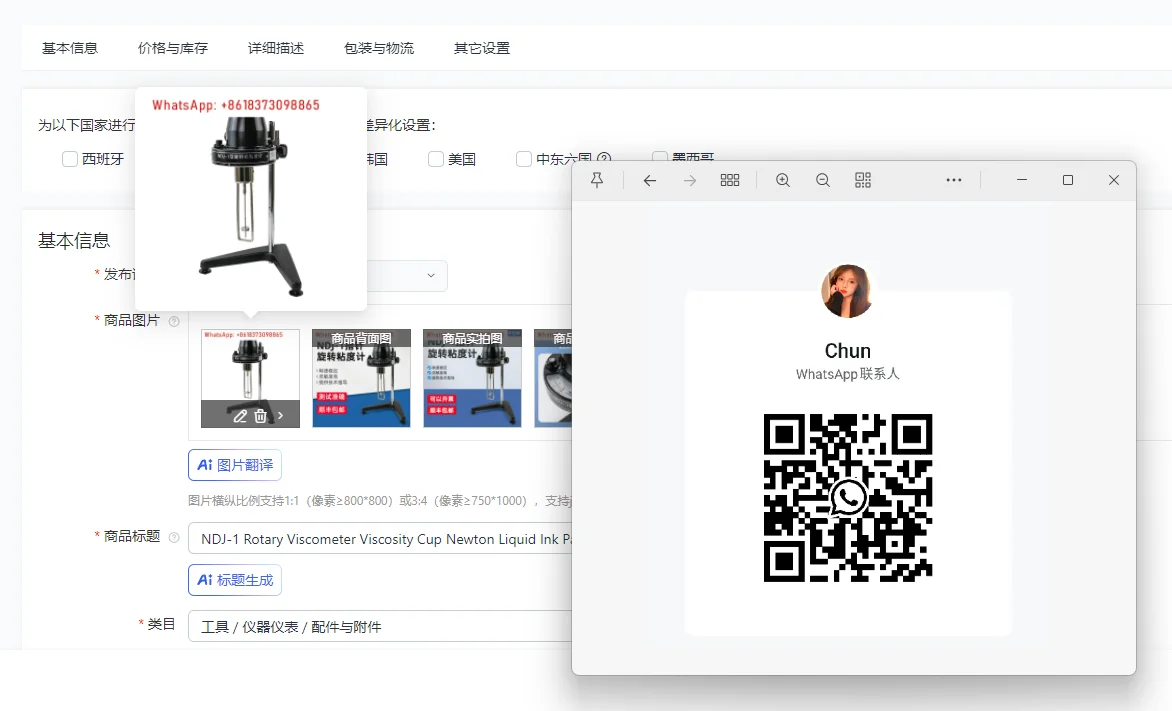
Task: Click the 基本信息 section heading
Action: 74,241
